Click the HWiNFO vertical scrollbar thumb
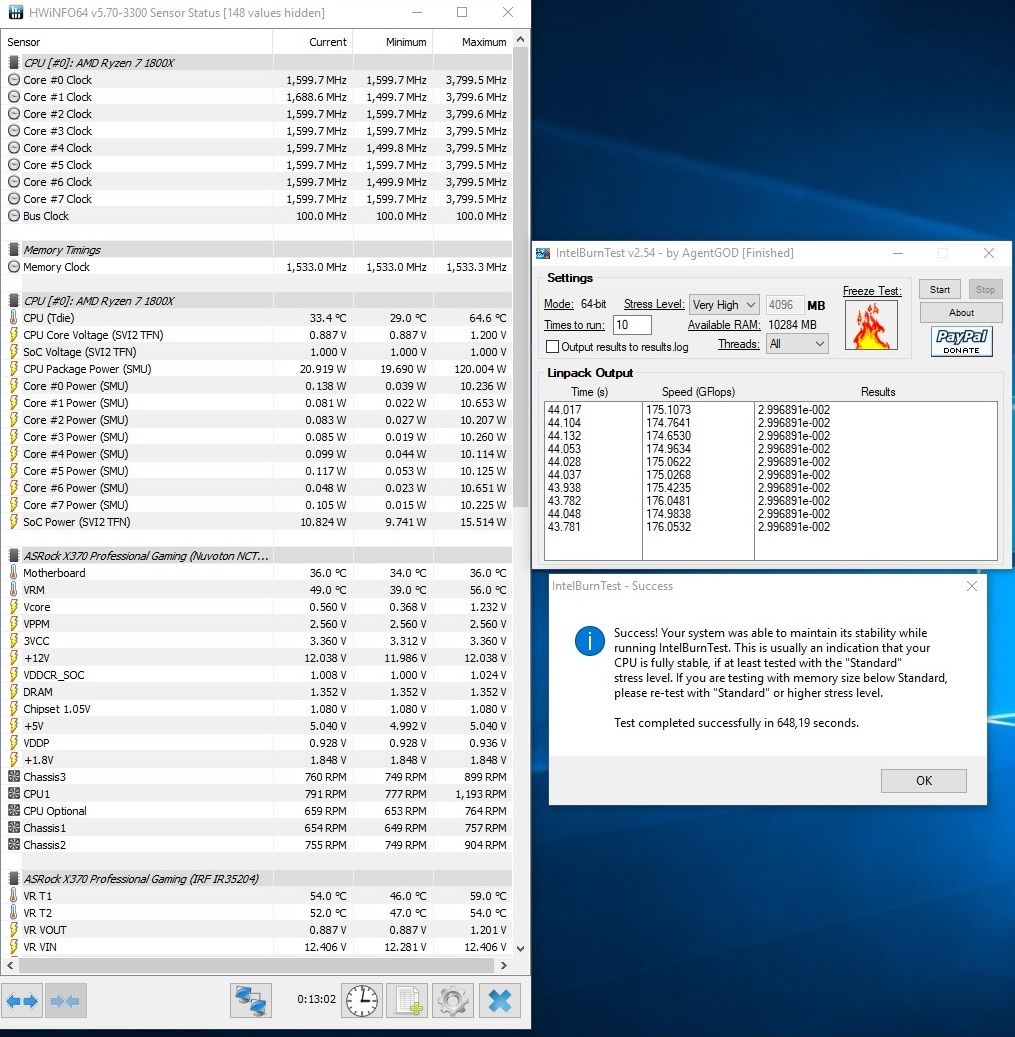The image size is (1015, 1037). point(520,278)
